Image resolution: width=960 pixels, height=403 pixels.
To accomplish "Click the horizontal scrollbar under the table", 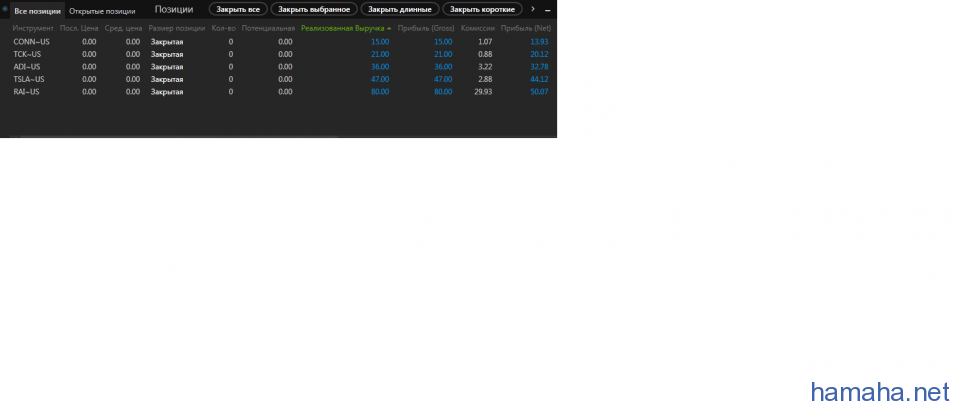I will (179, 136).
